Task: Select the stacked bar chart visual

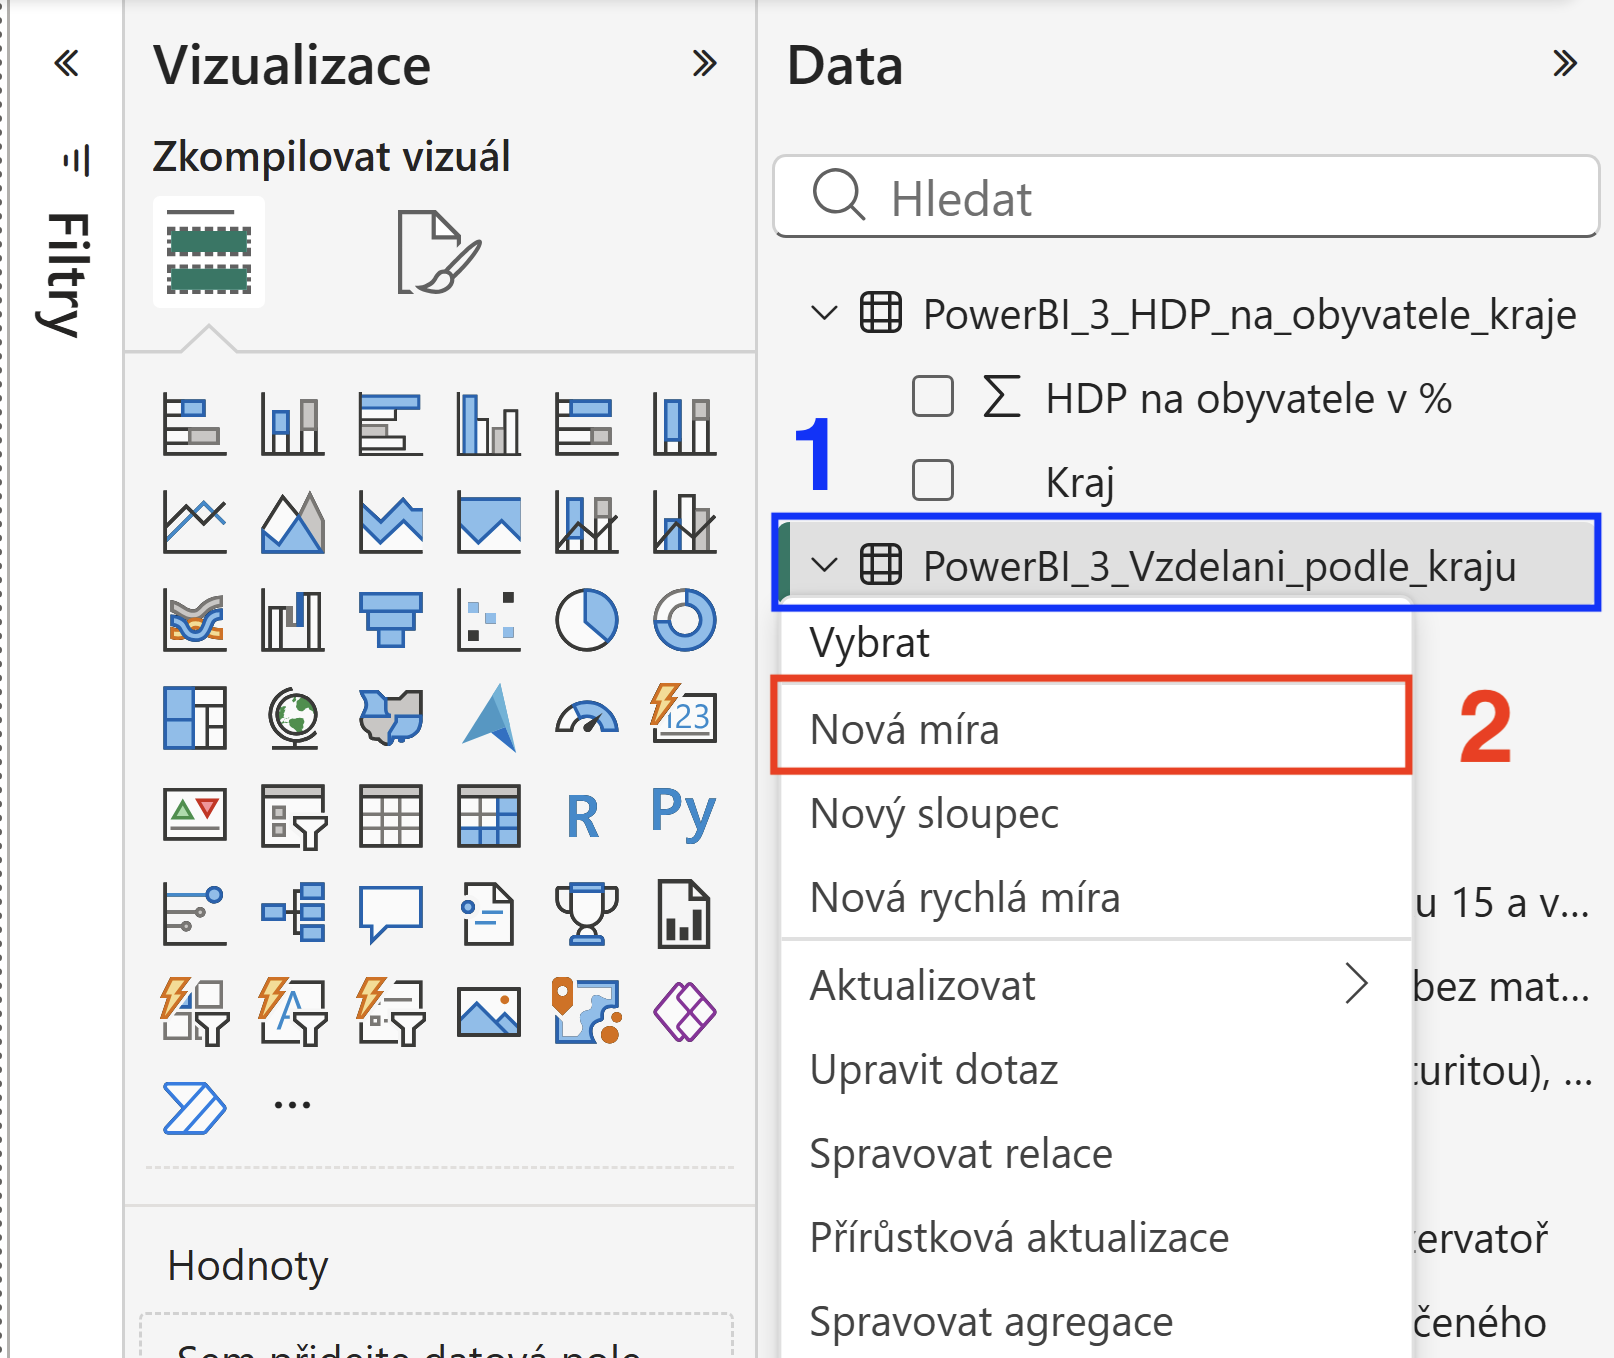Action: (x=194, y=424)
